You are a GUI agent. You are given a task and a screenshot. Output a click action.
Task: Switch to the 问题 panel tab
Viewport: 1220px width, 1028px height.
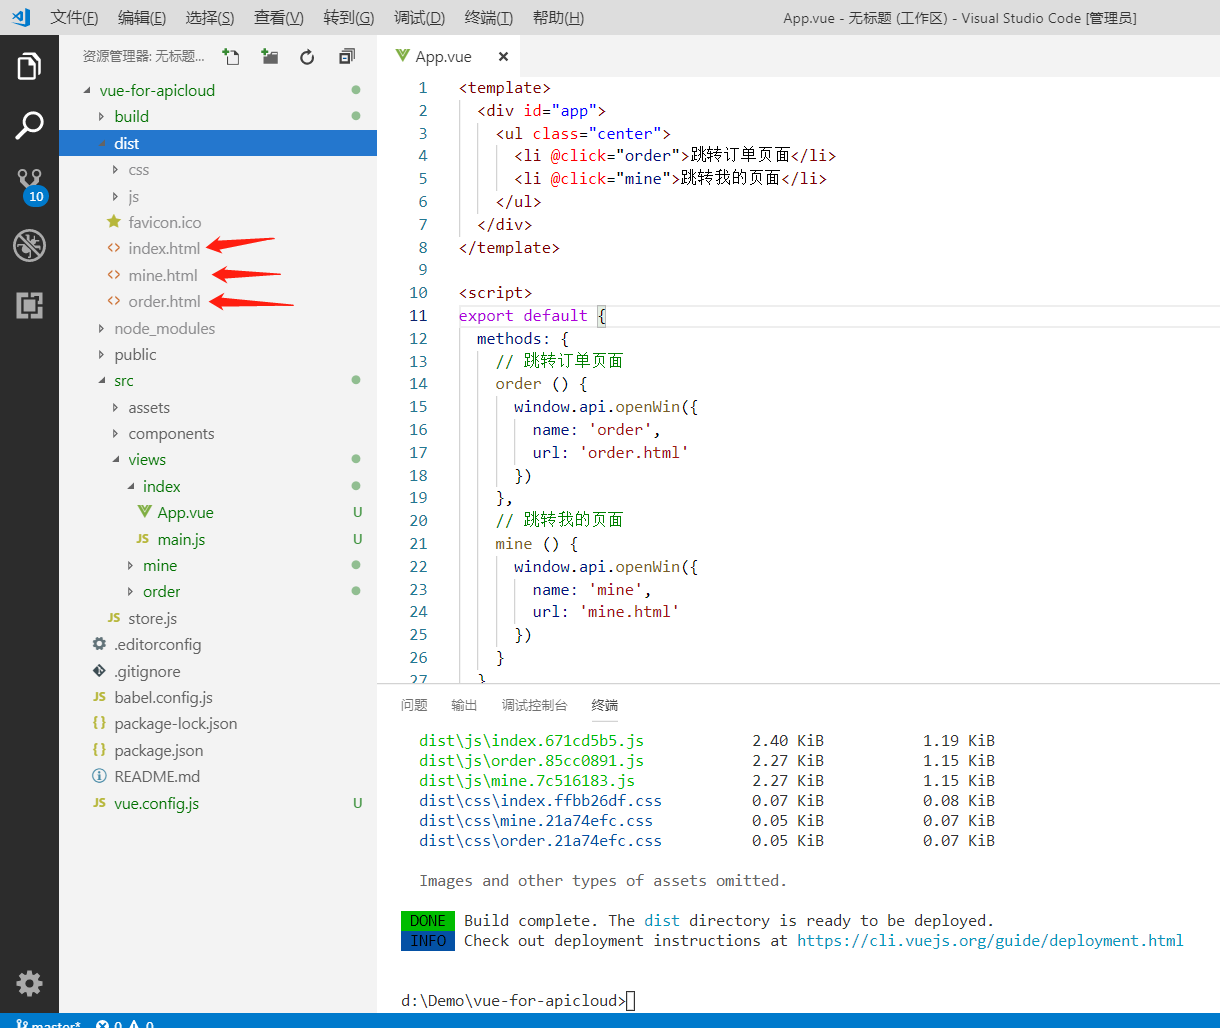[414, 705]
